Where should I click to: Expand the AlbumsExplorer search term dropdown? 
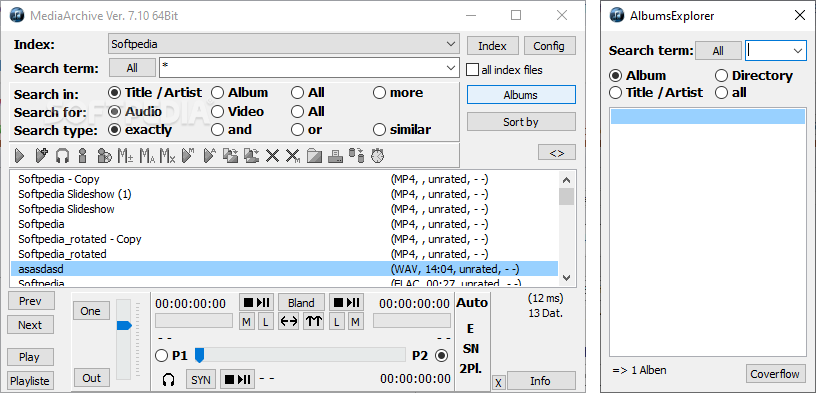pyautogui.click(x=797, y=50)
